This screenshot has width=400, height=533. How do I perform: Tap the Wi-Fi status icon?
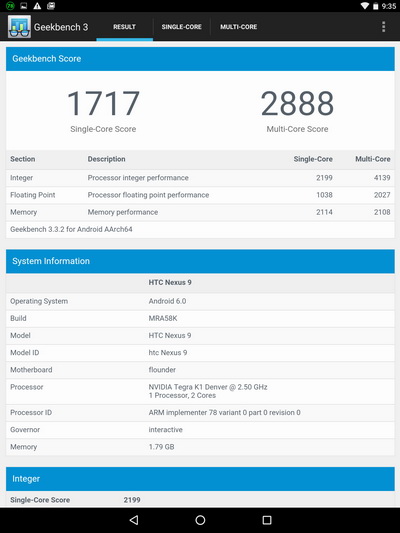(365, 6)
